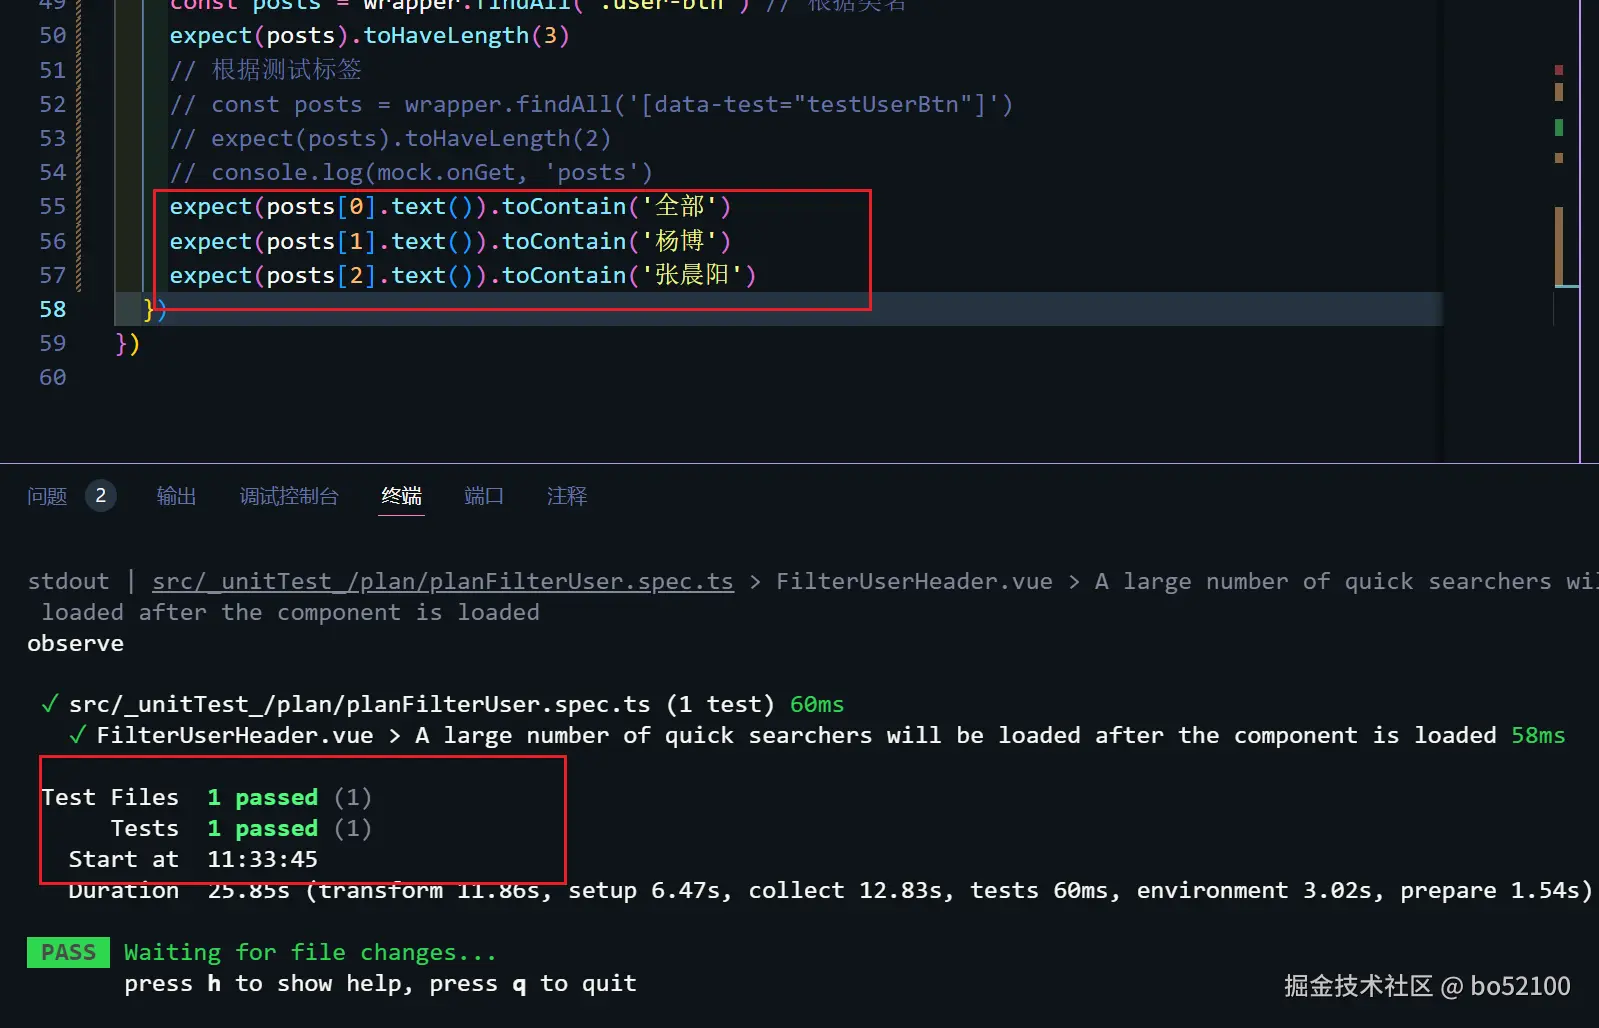The width and height of the screenshot is (1599, 1028).
Task: Click 'press h to show help' line
Action: (x=380, y=984)
